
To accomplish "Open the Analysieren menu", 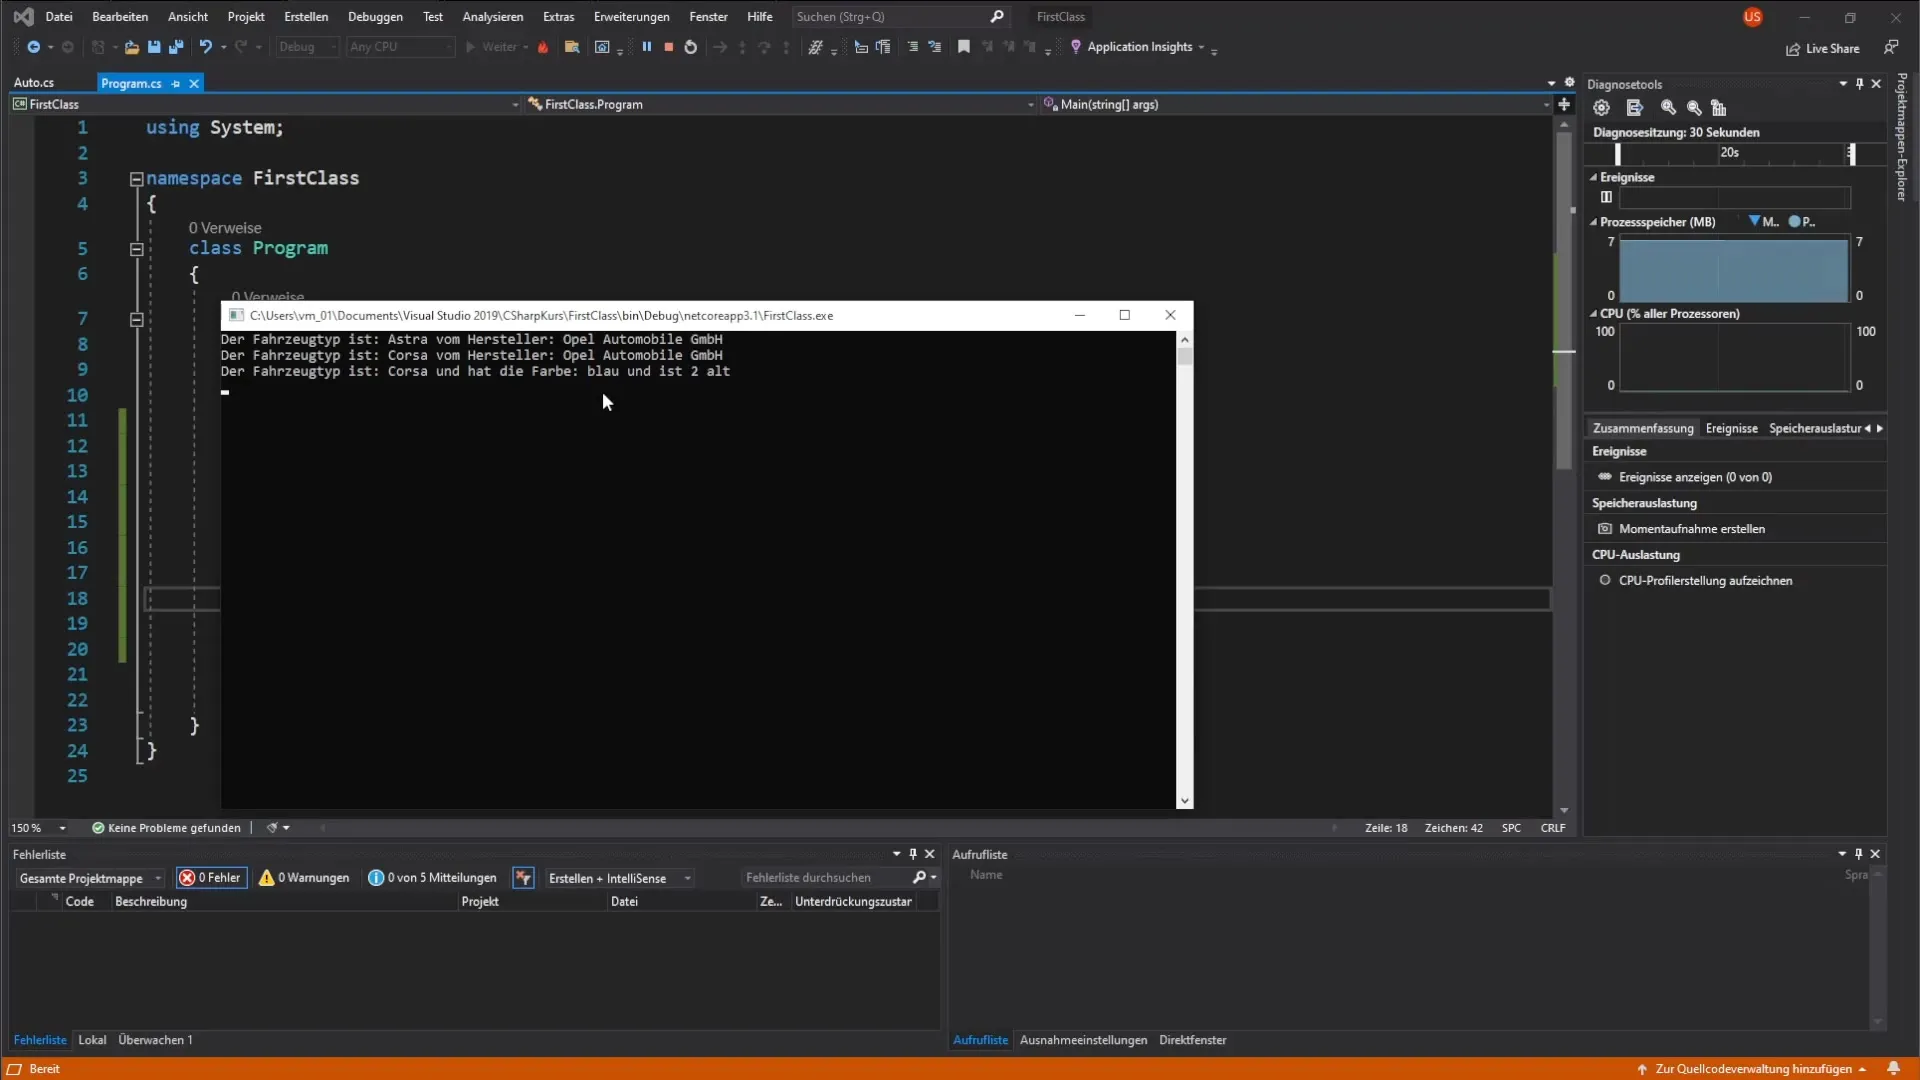I will [492, 17].
